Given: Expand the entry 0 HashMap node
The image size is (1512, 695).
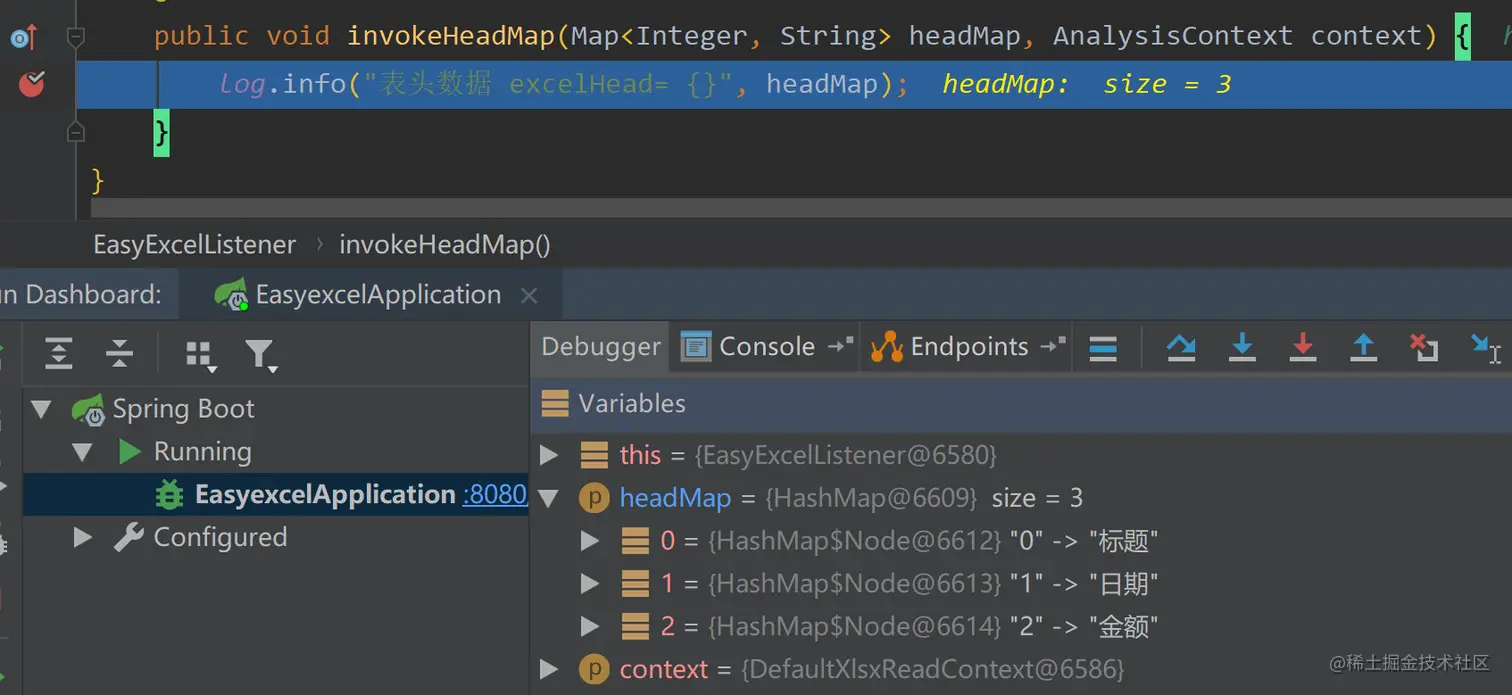Looking at the screenshot, I should click(x=590, y=541).
